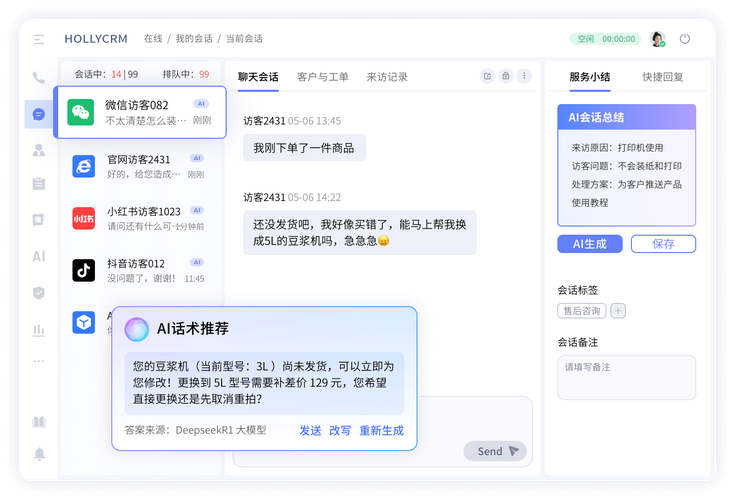Click the 当前会话 breadcrumb
735x500 pixels.
244,39
